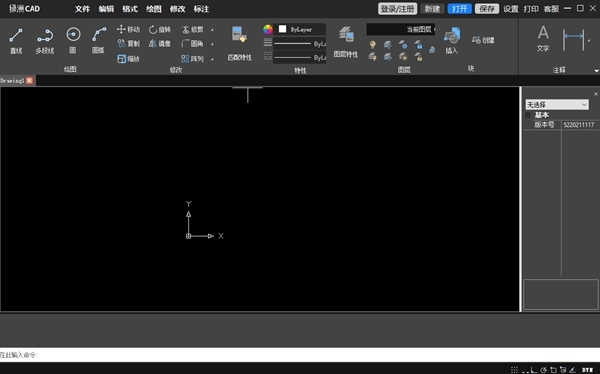Activate the Scale (缩放) tool
This screenshot has width=600, height=374.
click(128, 59)
